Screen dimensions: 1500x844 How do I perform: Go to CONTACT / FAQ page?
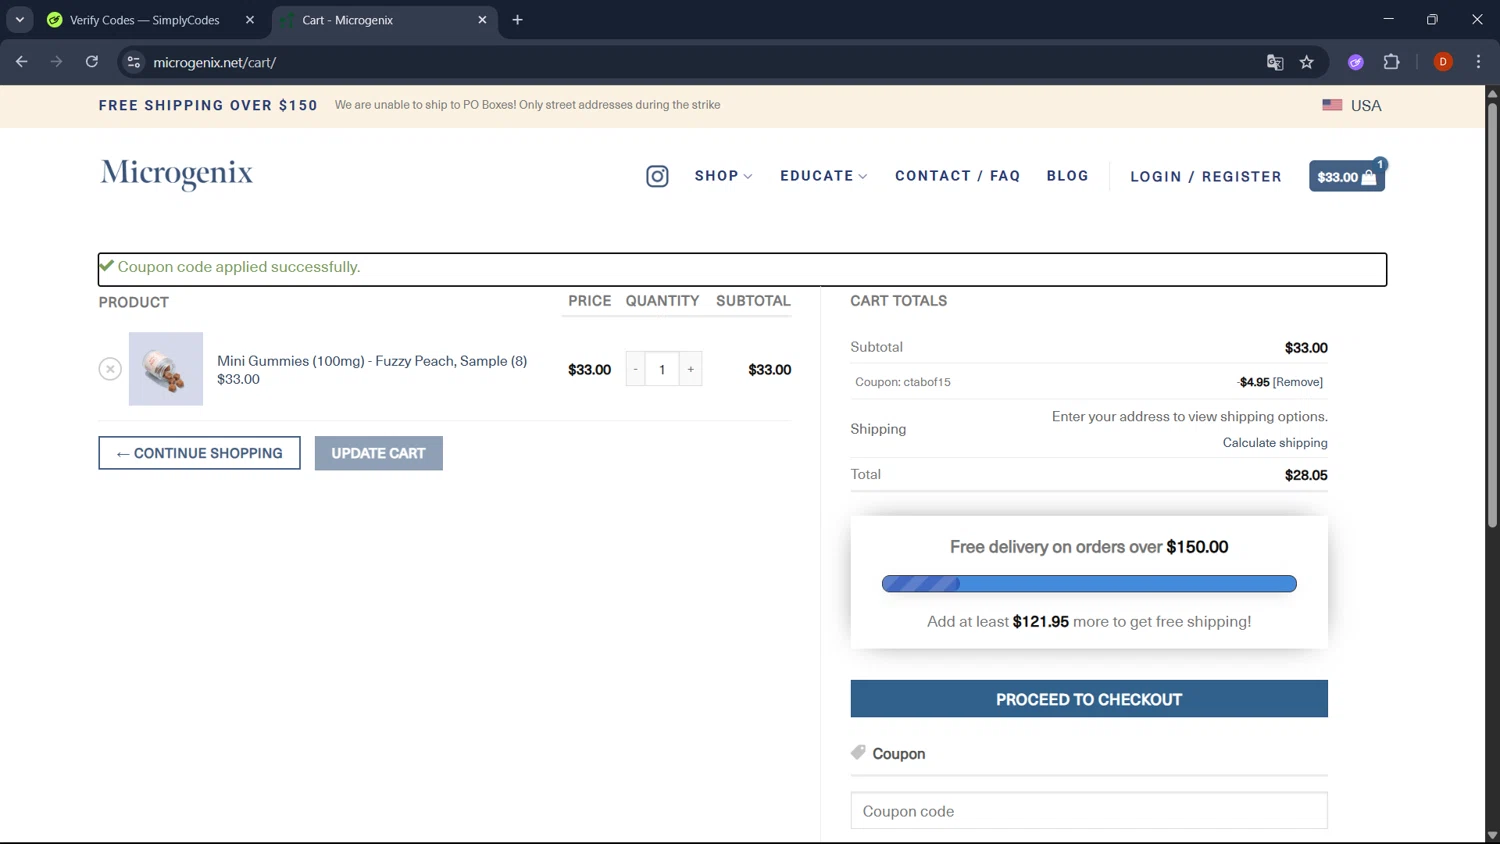point(957,176)
